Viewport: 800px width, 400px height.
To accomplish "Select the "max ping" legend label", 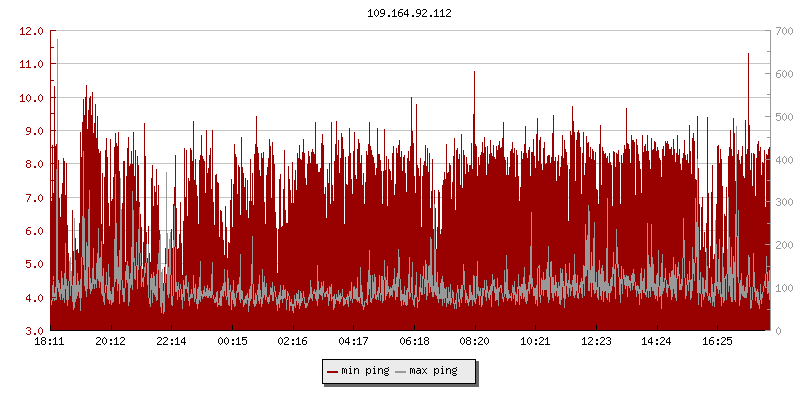I will pyautogui.click(x=433, y=371).
